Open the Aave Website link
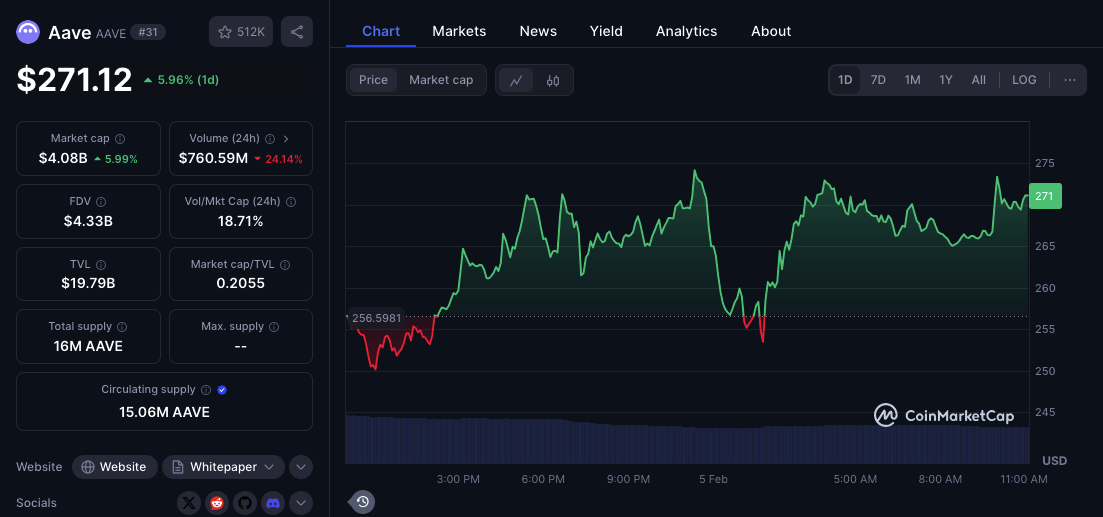The width and height of the screenshot is (1103, 517). pyautogui.click(x=115, y=467)
